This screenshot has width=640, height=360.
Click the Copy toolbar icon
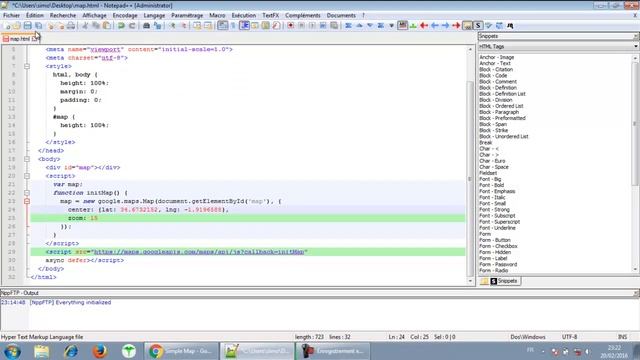[x=96, y=26]
